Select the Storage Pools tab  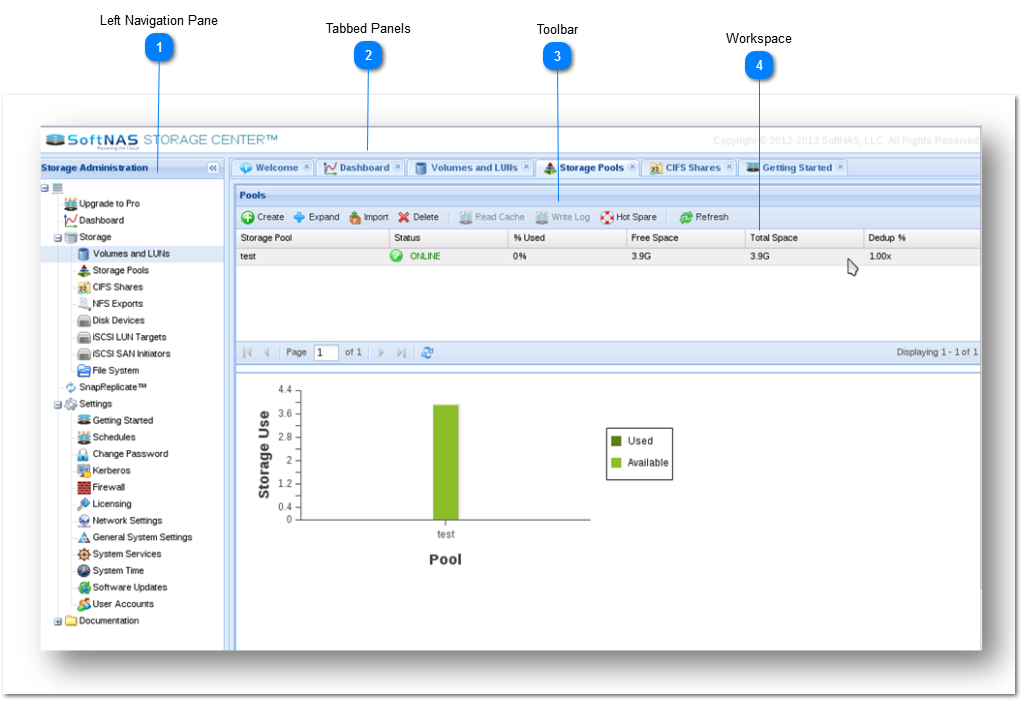tap(585, 168)
